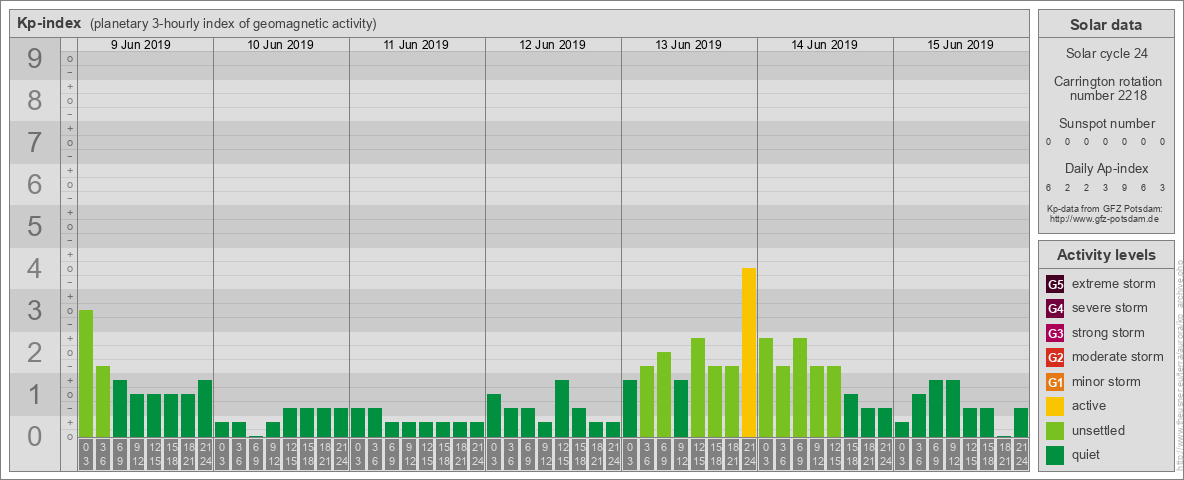Click the 'Solar cycle 24' text
The image size is (1184, 480).
1106,54
